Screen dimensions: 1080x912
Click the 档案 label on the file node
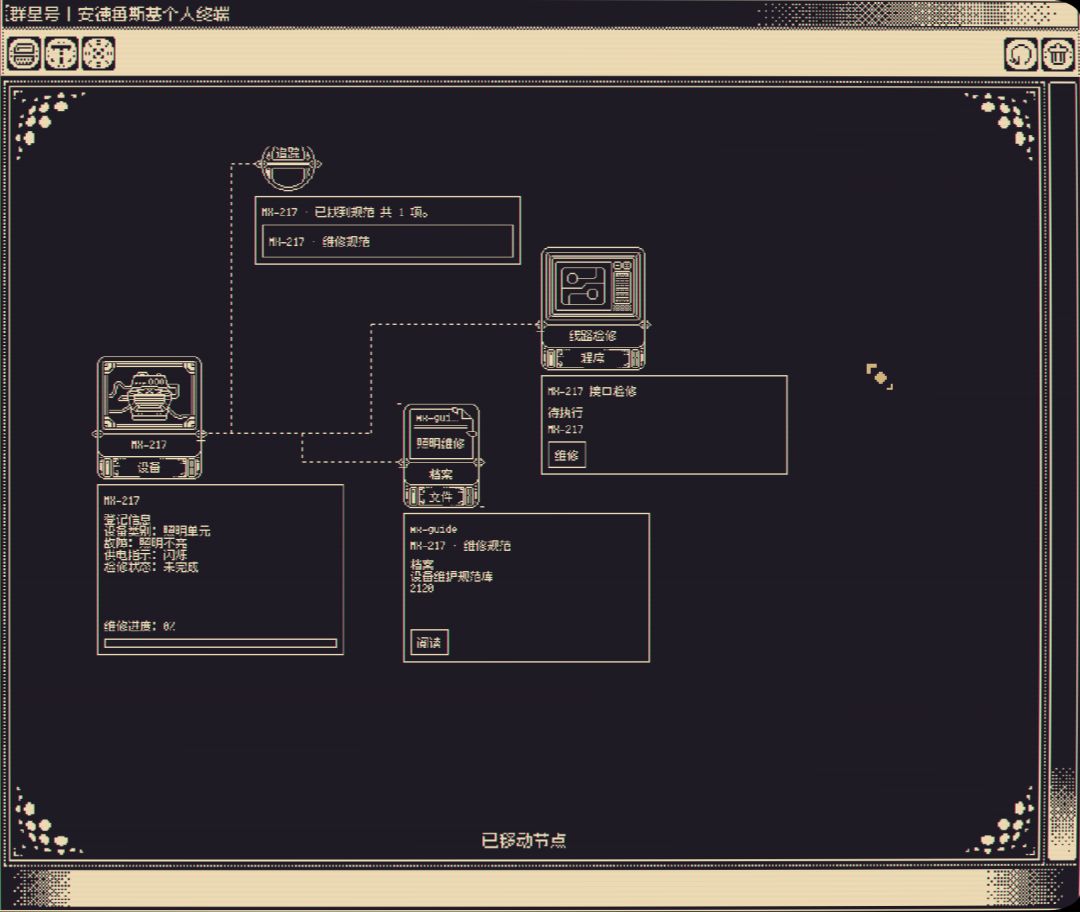(x=441, y=475)
